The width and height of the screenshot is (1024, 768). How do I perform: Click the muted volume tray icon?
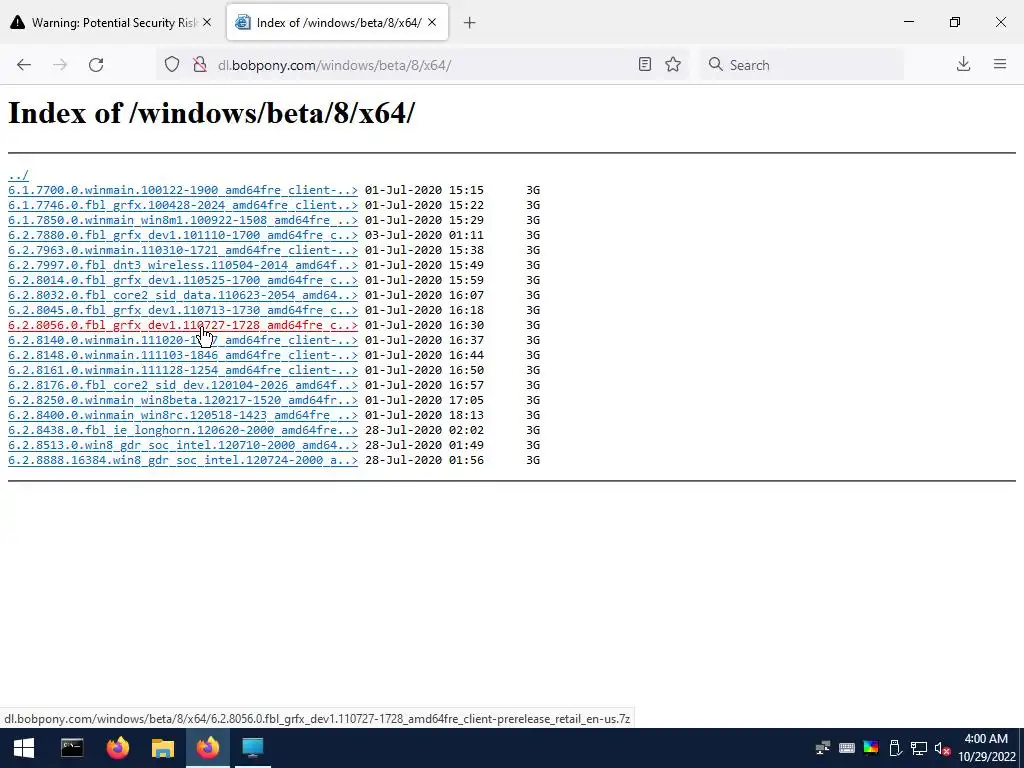tap(942, 748)
